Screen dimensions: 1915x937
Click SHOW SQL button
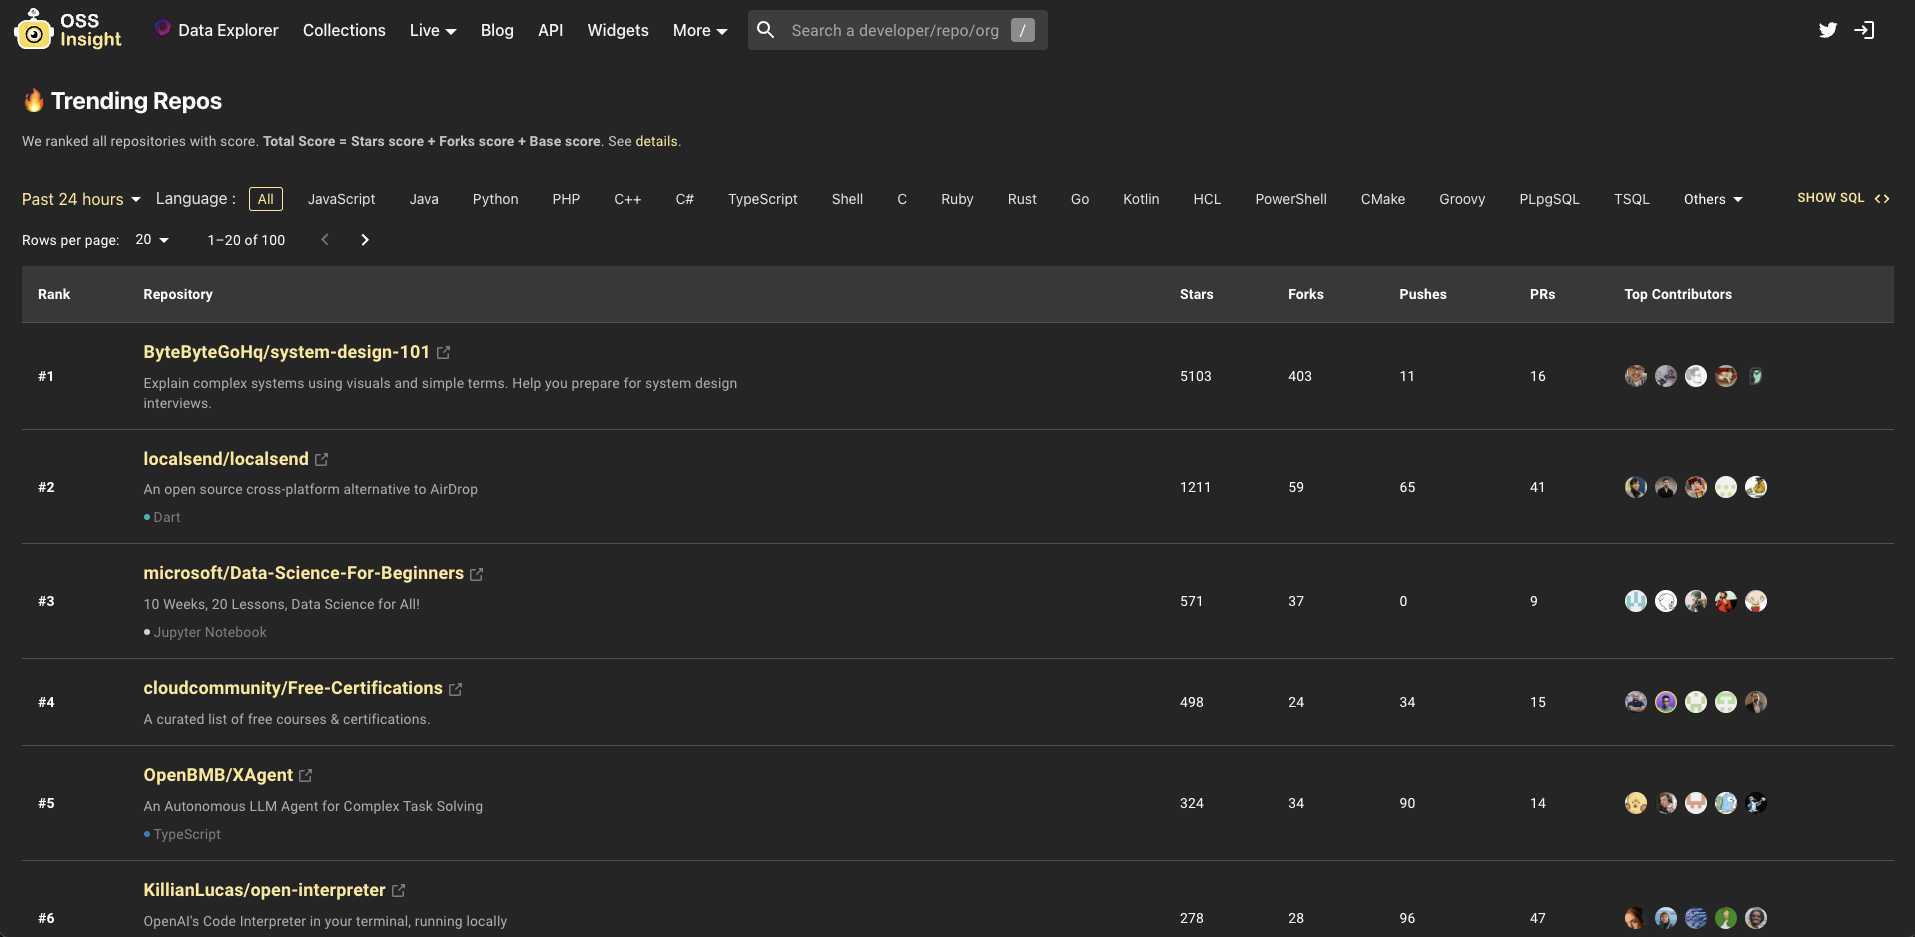[x=1843, y=198]
